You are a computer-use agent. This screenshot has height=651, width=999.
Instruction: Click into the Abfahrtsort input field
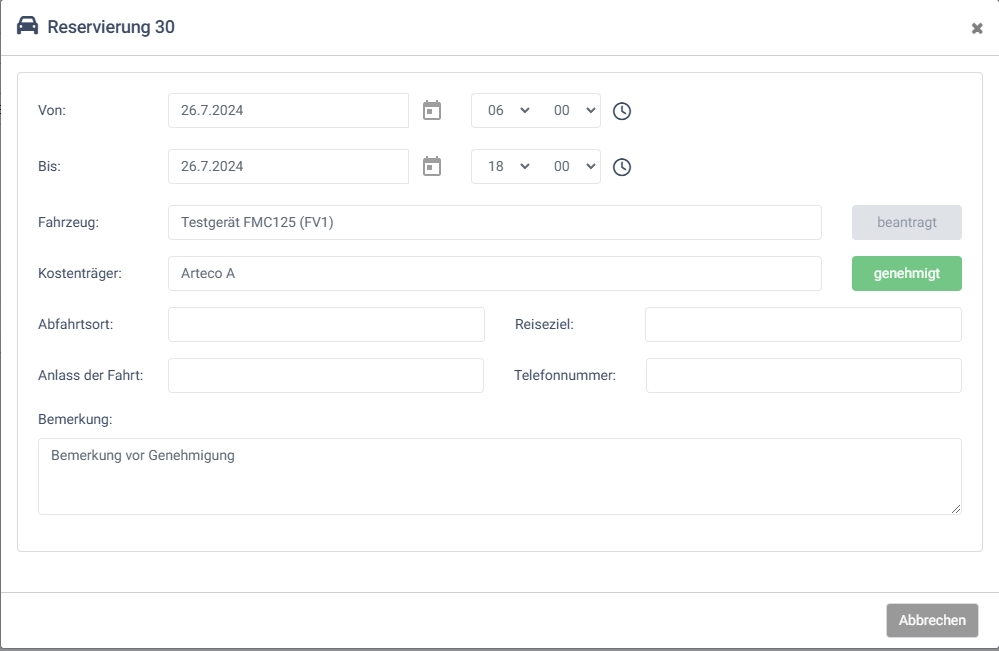click(326, 325)
